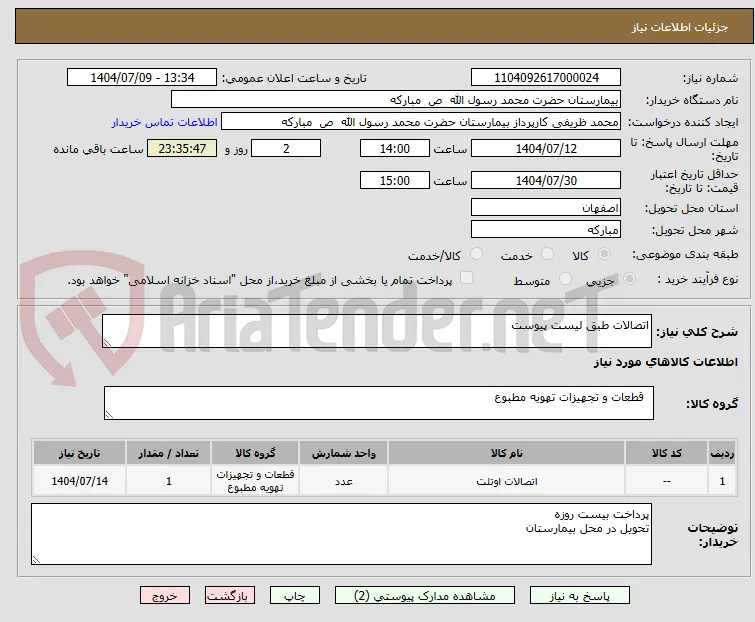
Task: Click the جزئیات اطلاعات نیاز page header
Action: [384, 26]
